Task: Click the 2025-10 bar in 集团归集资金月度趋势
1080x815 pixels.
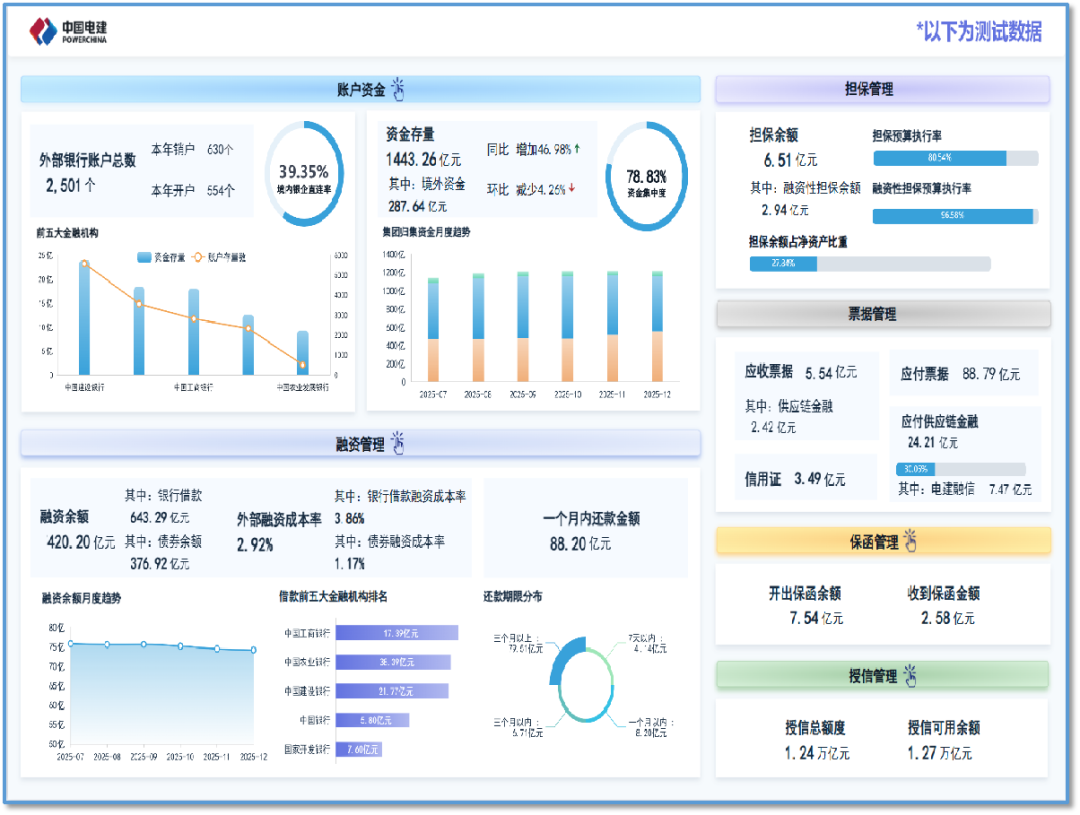Action: pyautogui.click(x=568, y=326)
